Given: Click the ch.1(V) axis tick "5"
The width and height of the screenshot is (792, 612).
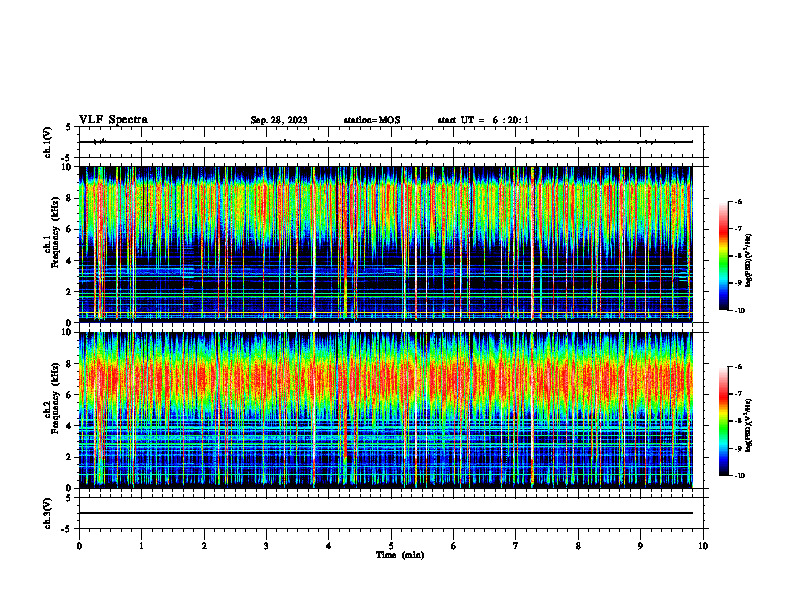Looking at the screenshot, I should [x=69, y=127].
